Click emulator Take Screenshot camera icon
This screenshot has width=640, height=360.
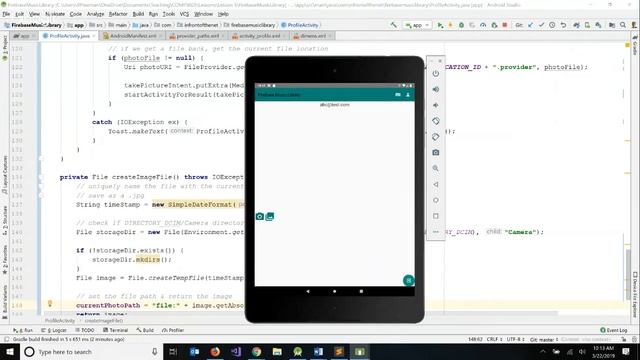pos(436,153)
